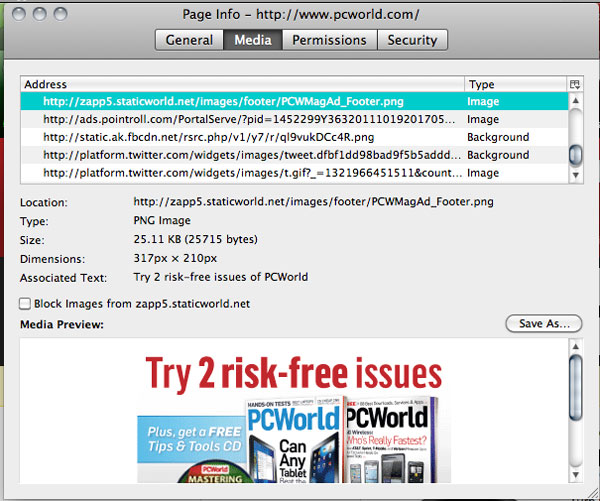Click the window resize grip corner

tap(592, 493)
